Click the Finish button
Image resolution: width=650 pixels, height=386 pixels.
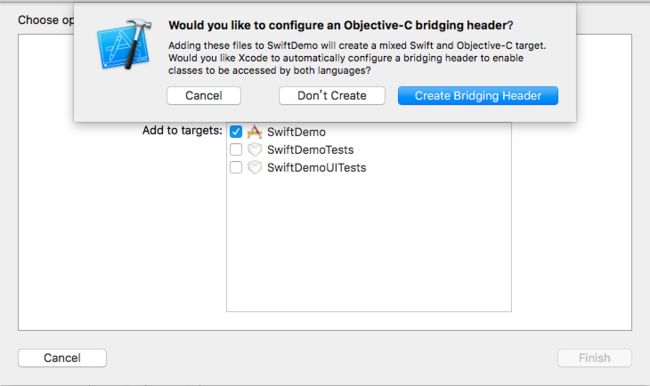click(594, 358)
